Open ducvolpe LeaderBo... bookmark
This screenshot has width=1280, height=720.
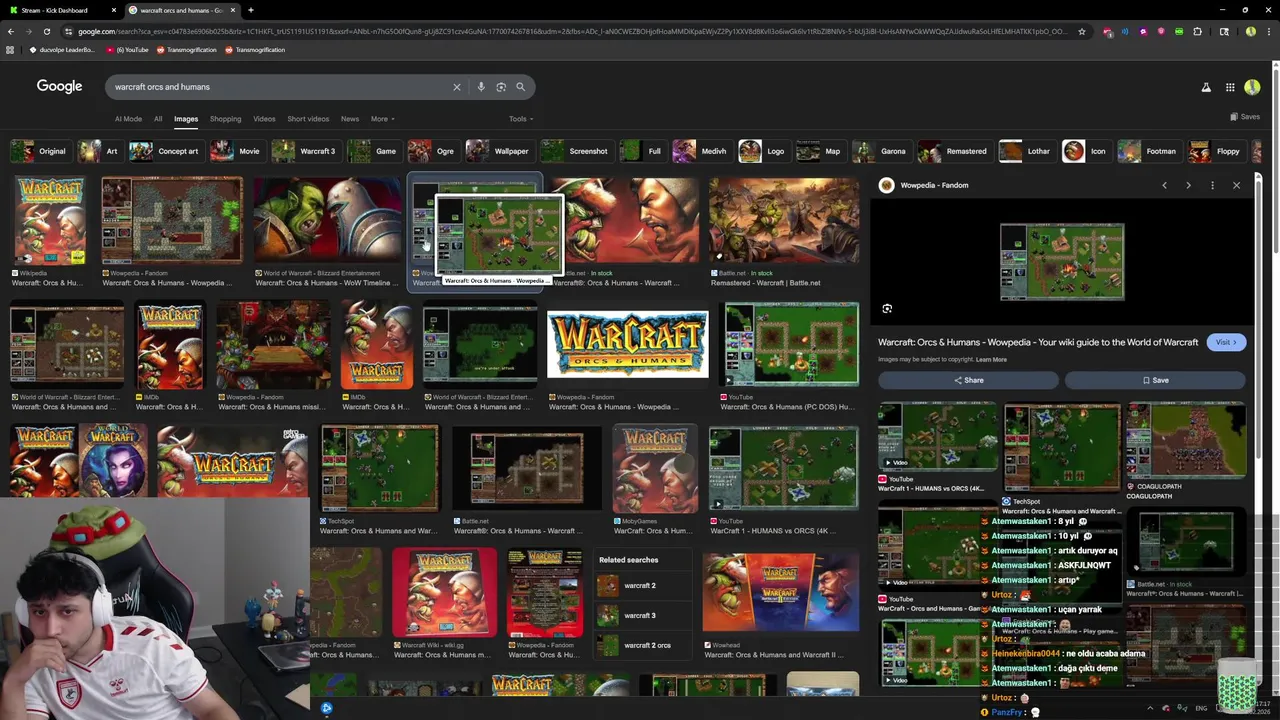pos(62,49)
